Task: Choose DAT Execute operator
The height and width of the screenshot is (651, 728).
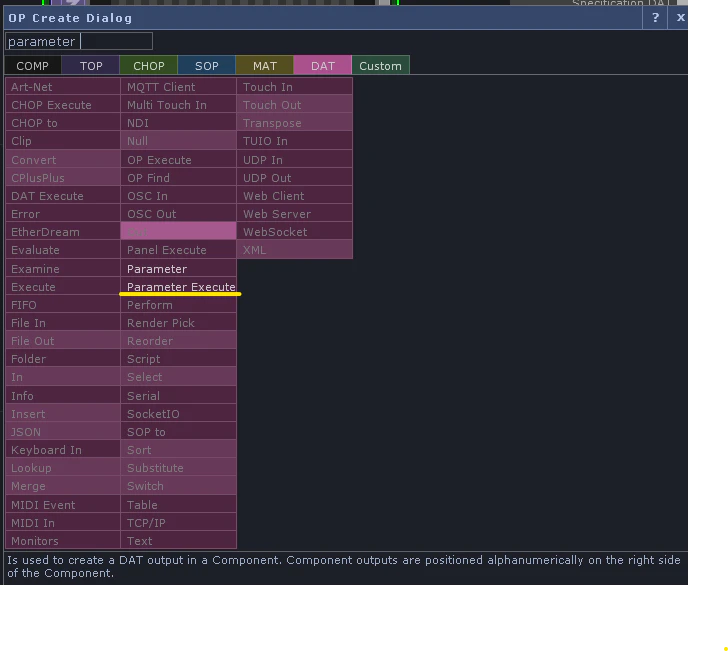Action: (63, 196)
